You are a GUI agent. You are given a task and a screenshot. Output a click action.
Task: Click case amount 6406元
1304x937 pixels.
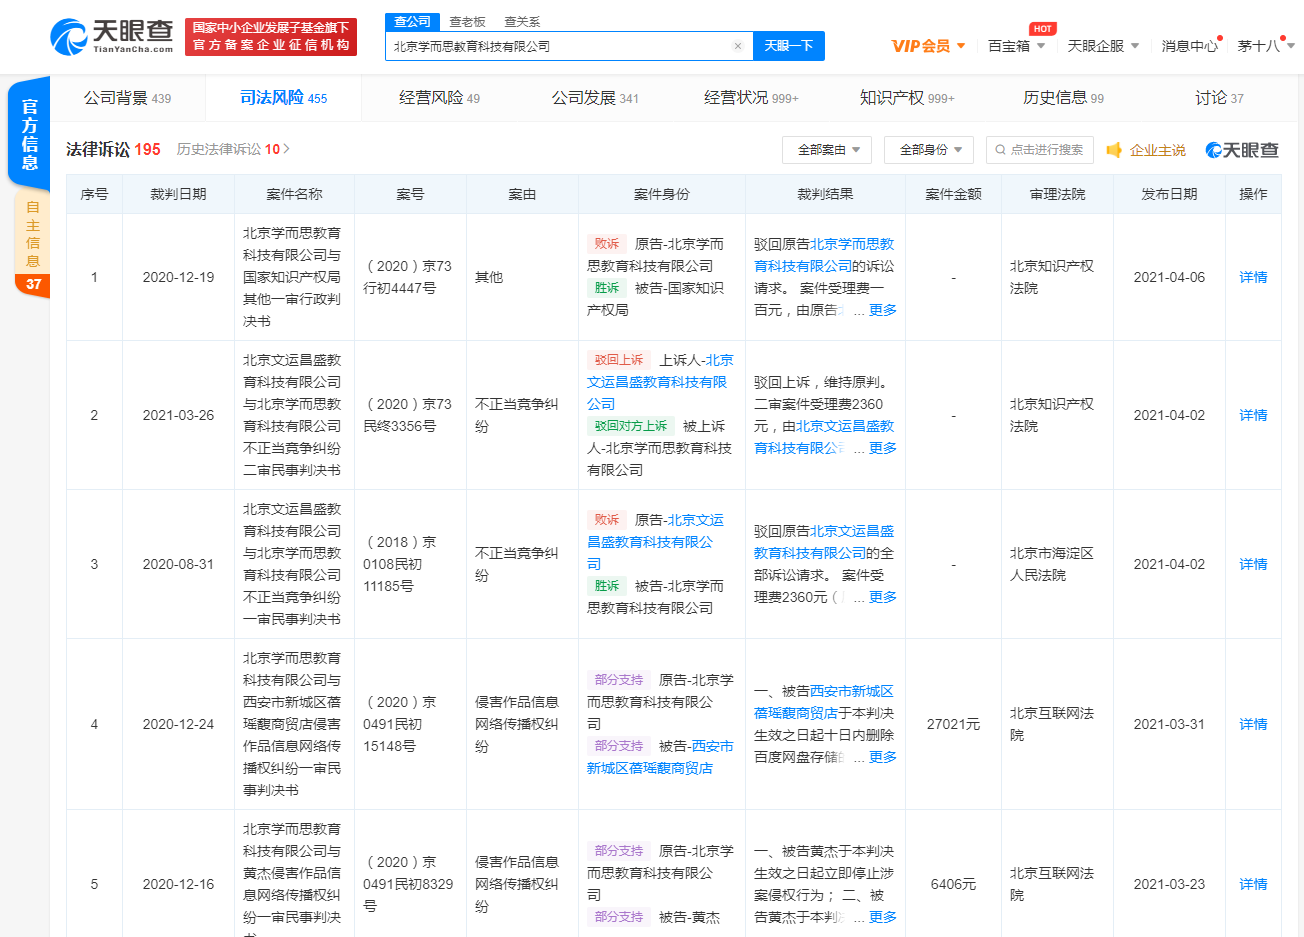click(x=953, y=884)
